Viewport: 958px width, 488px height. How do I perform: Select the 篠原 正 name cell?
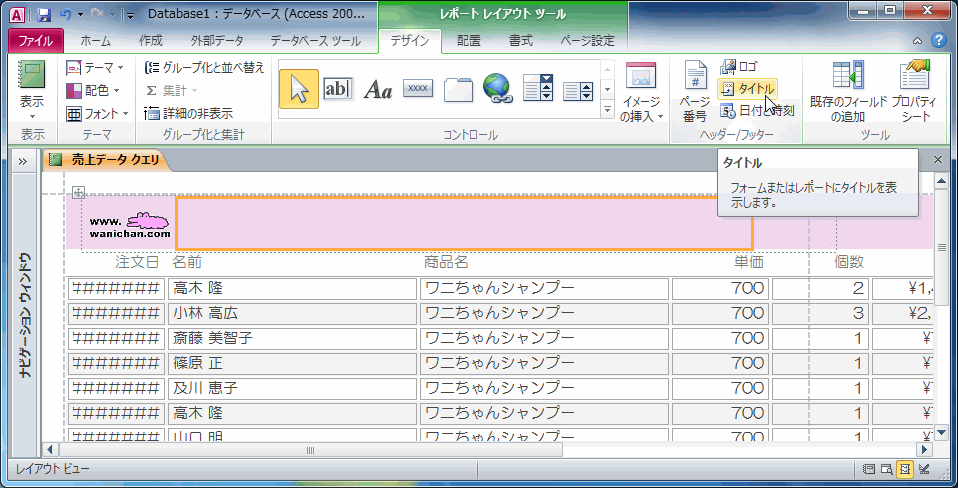292,364
